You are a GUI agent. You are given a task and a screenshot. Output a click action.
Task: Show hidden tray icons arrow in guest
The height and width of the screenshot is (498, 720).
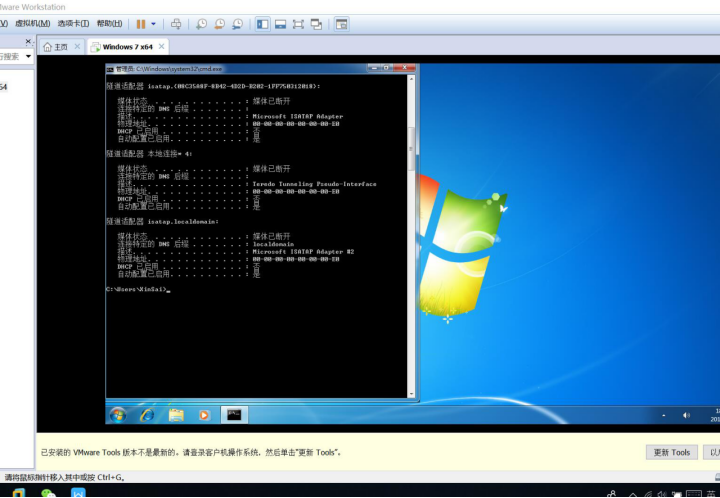[x=664, y=415]
